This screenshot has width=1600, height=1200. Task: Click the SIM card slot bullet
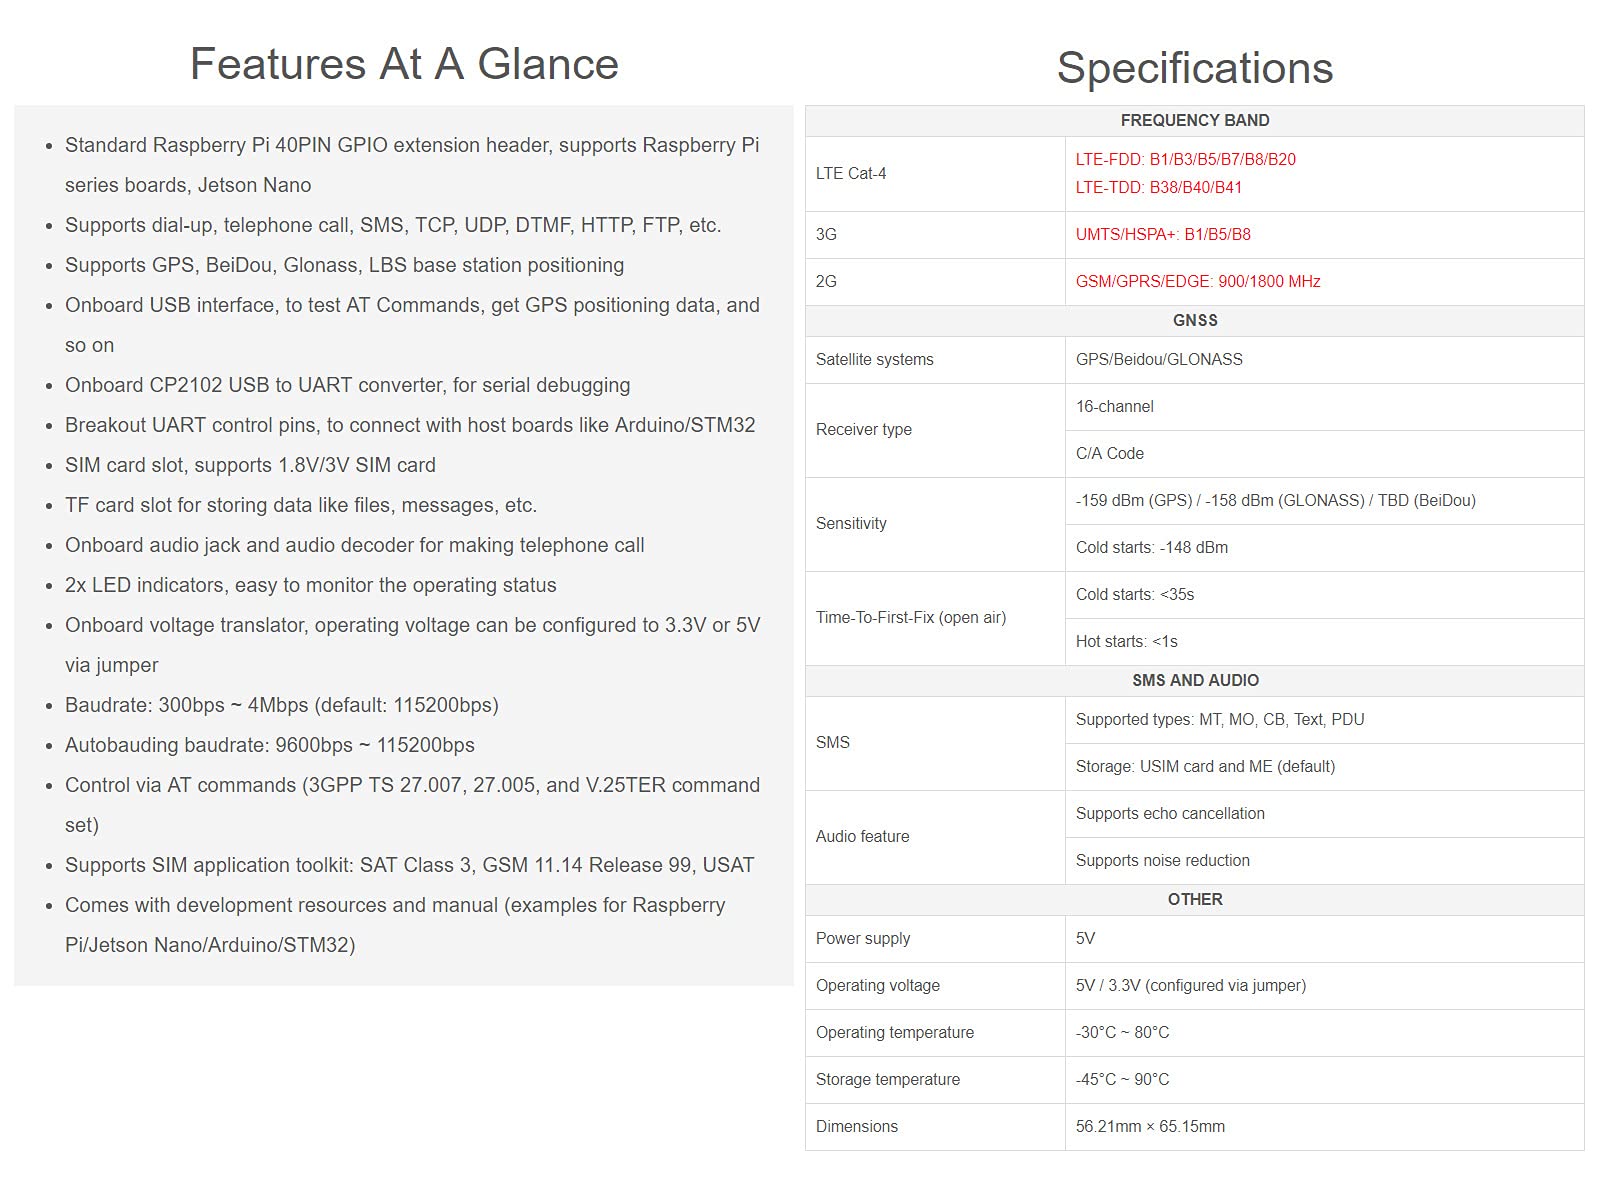[250, 465]
